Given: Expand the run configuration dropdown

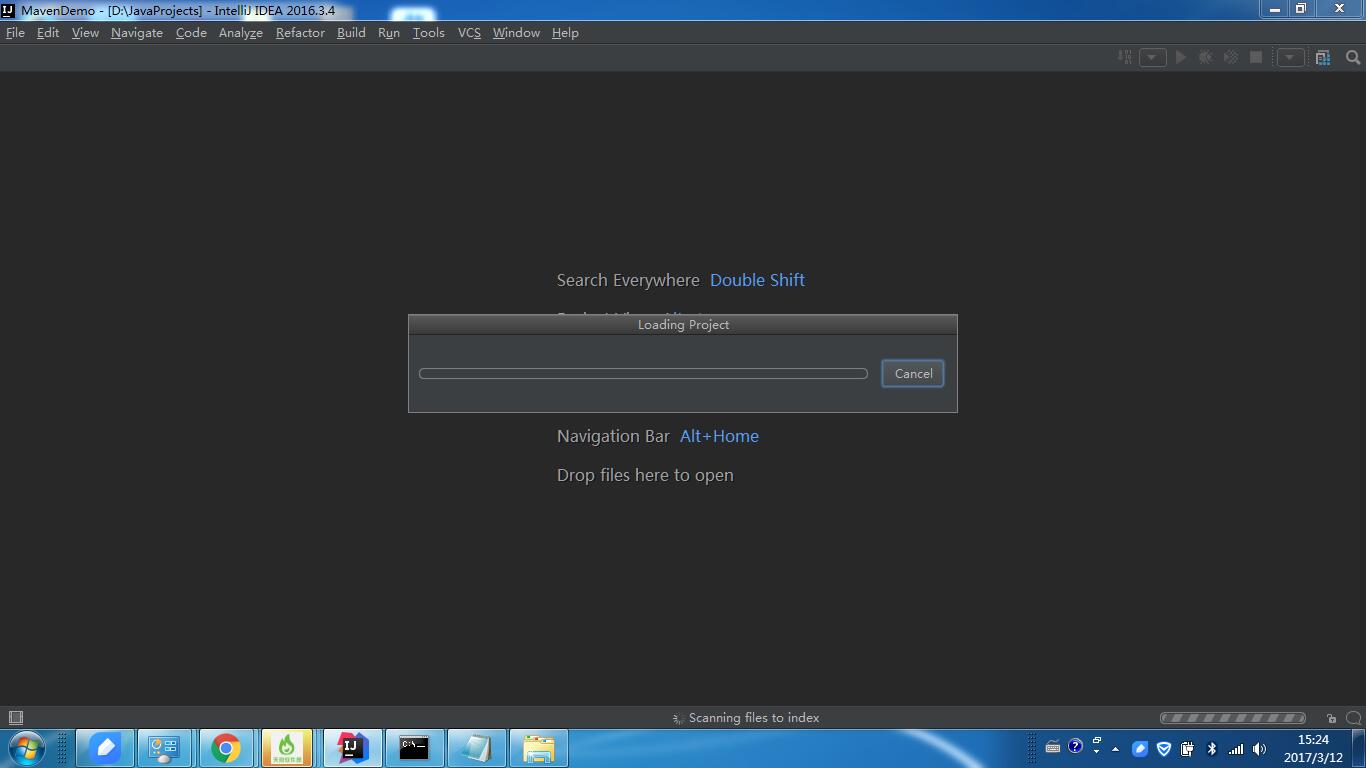Looking at the screenshot, I should [1152, 57].
